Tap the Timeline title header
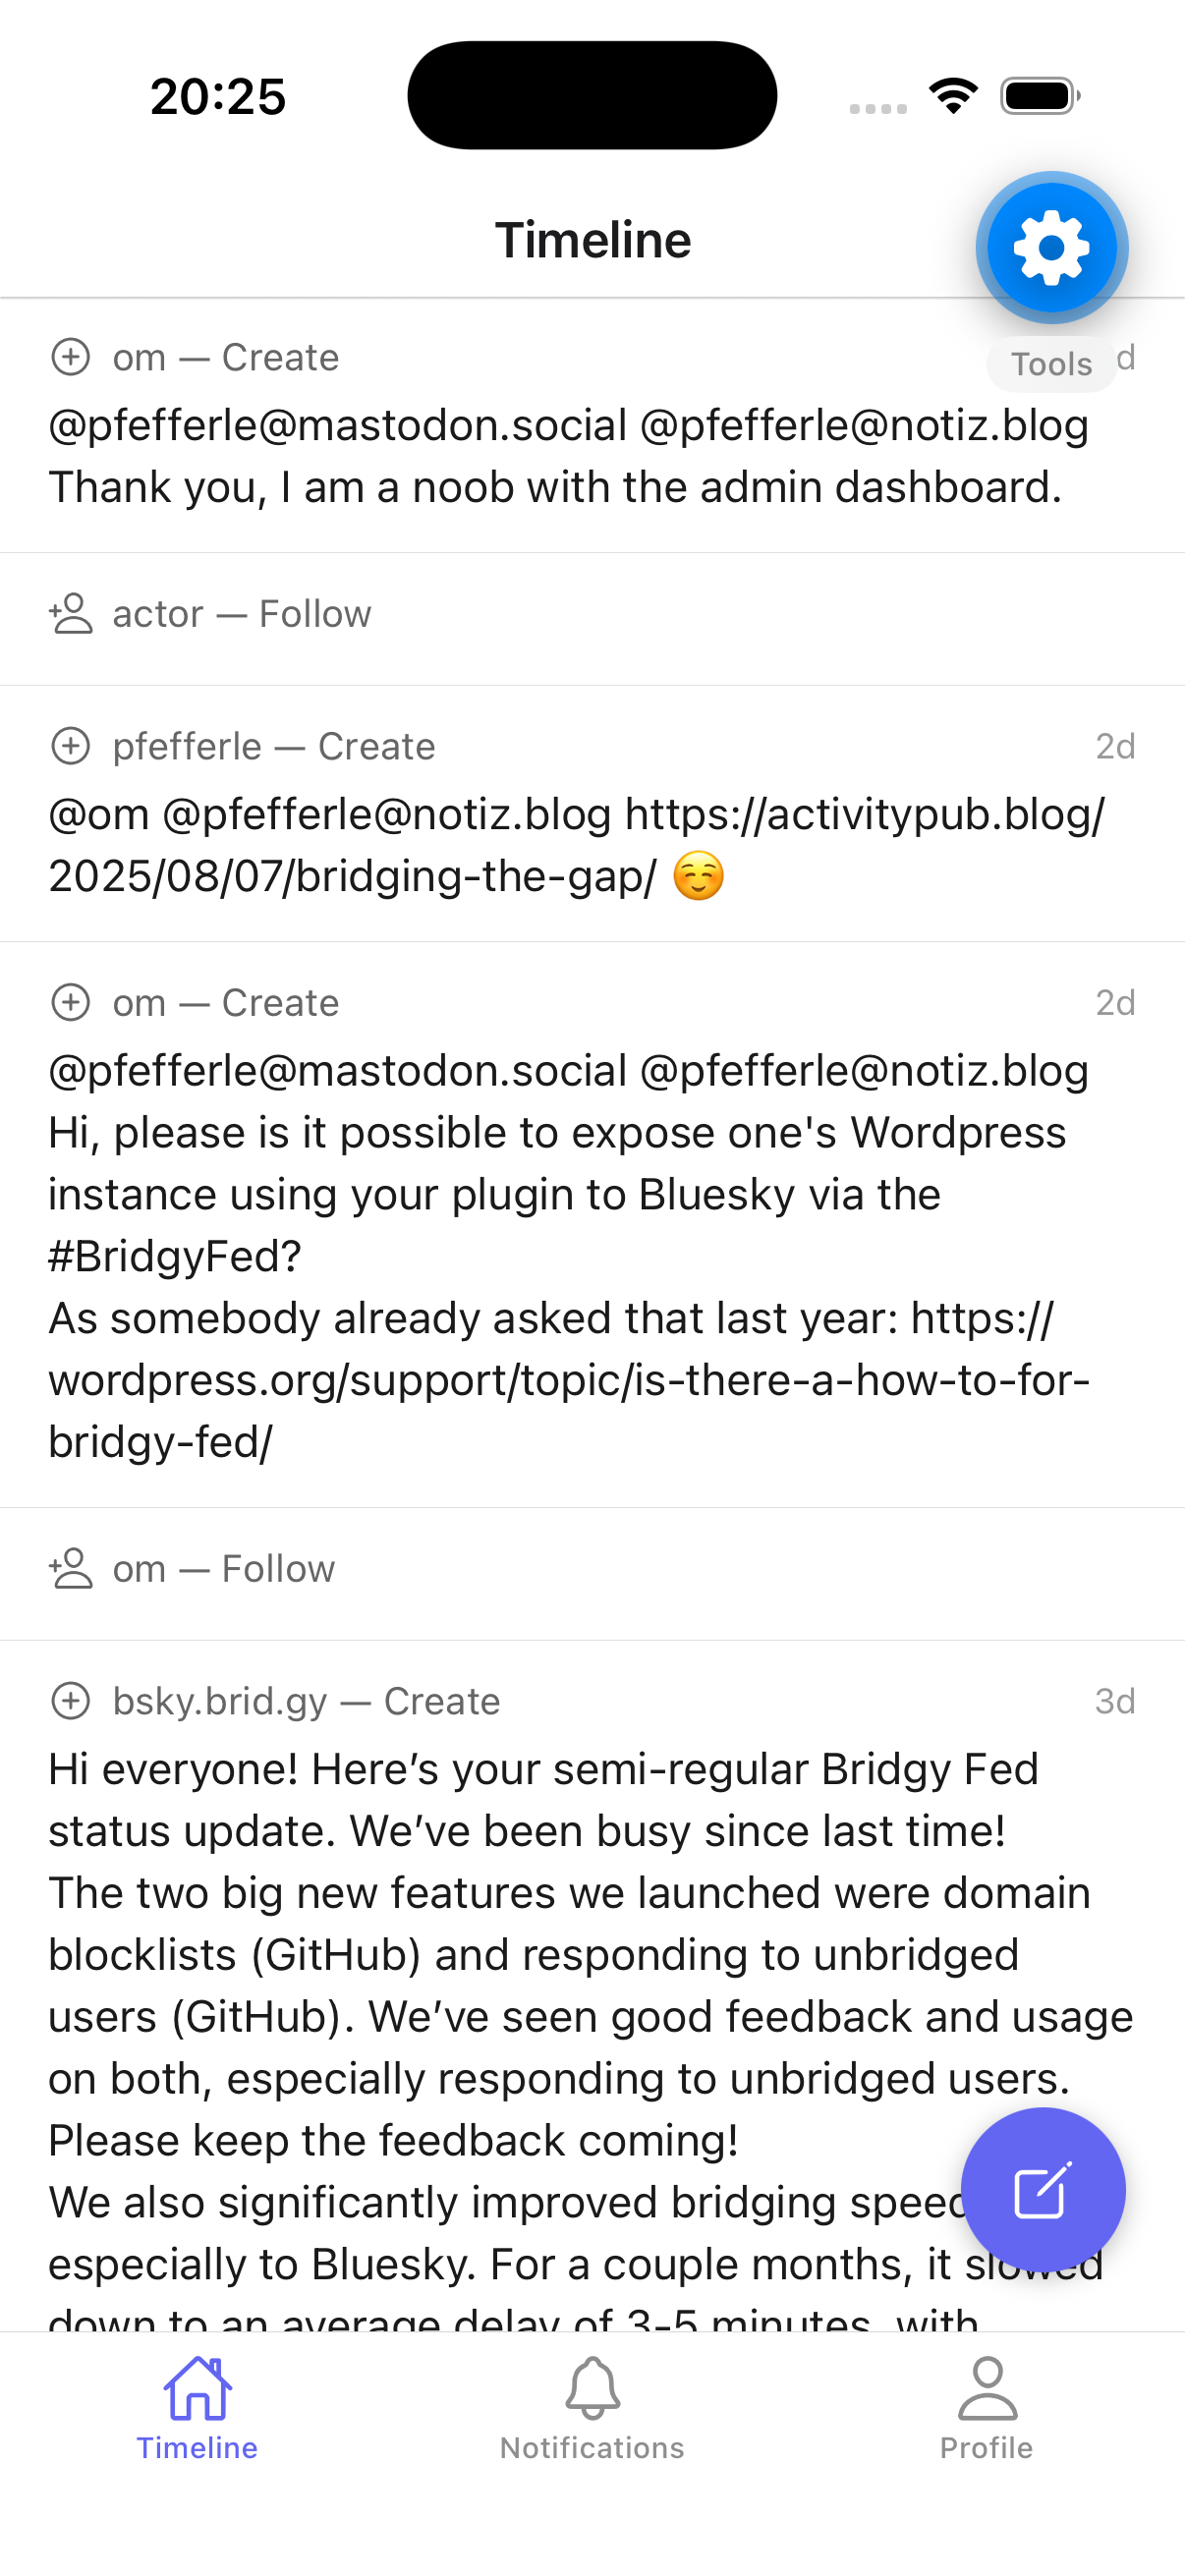 pyautogui.click(x=592, y=240)
